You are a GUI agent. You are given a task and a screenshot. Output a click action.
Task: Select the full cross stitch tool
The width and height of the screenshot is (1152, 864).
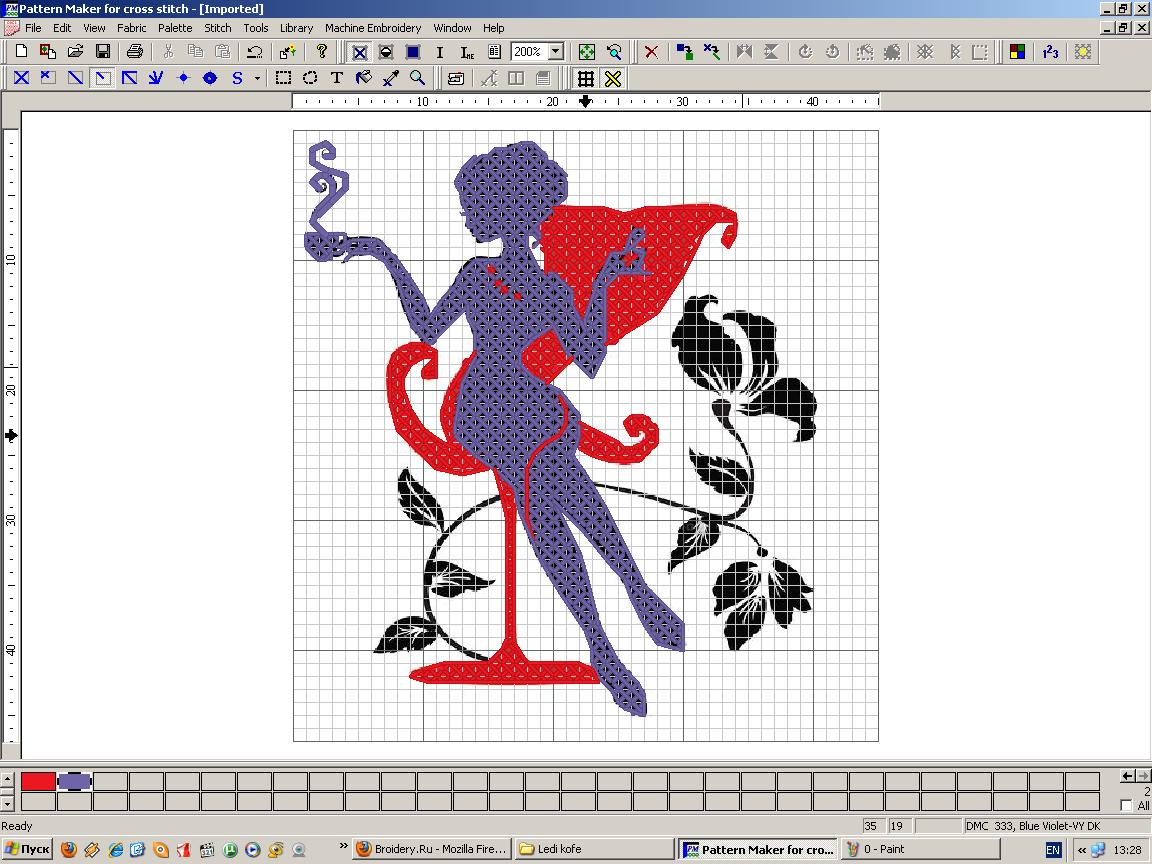point(20,78)
